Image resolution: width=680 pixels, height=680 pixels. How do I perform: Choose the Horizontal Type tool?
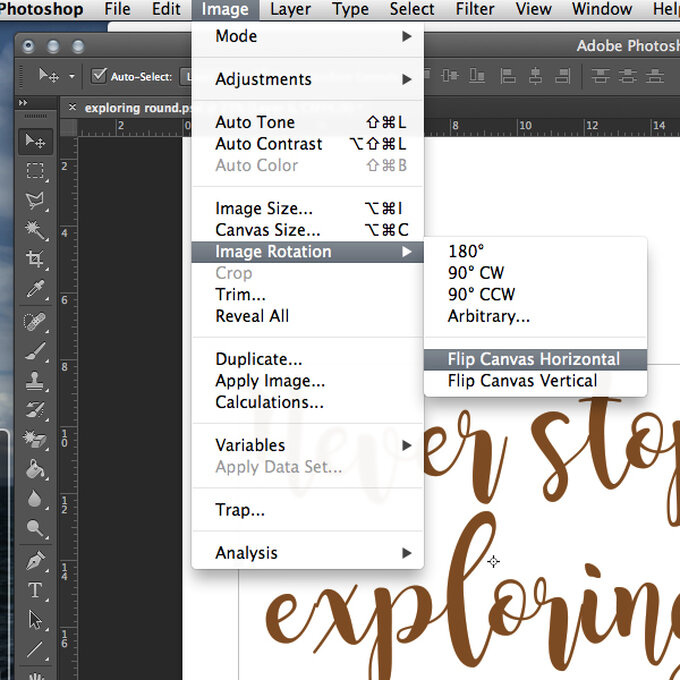[x=36, y=590]
